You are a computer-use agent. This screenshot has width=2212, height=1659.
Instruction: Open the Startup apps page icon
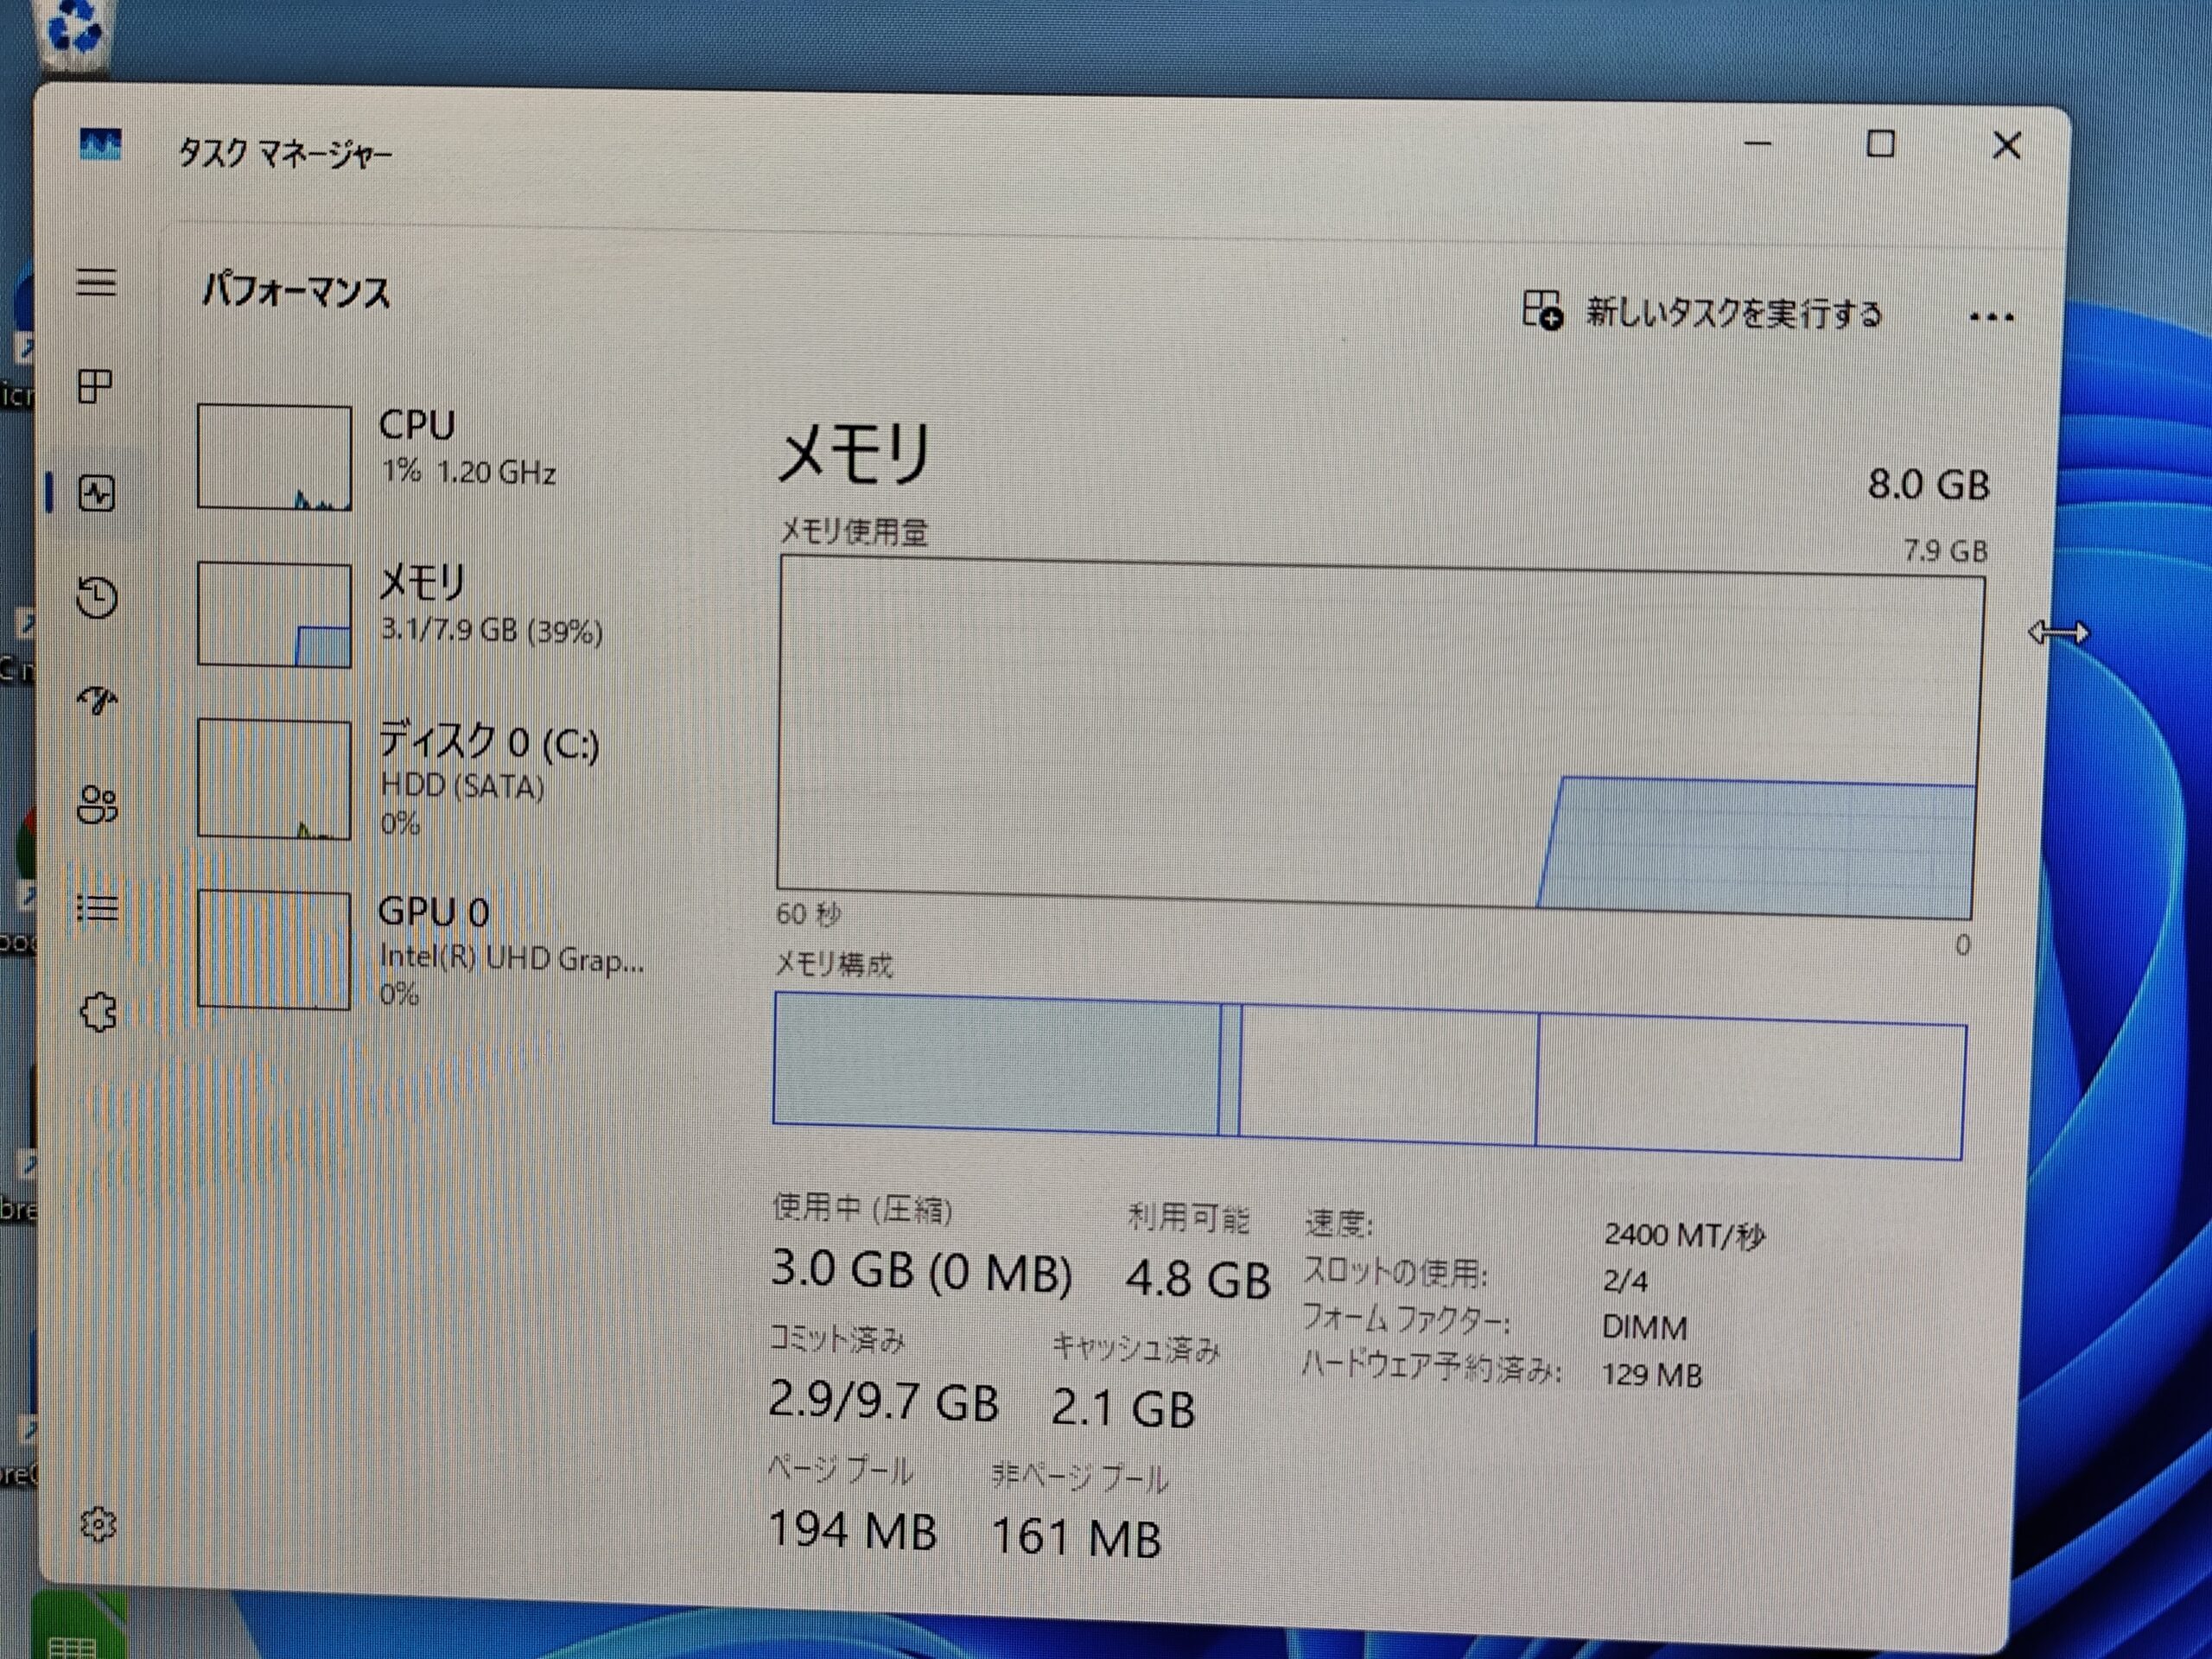97,700
